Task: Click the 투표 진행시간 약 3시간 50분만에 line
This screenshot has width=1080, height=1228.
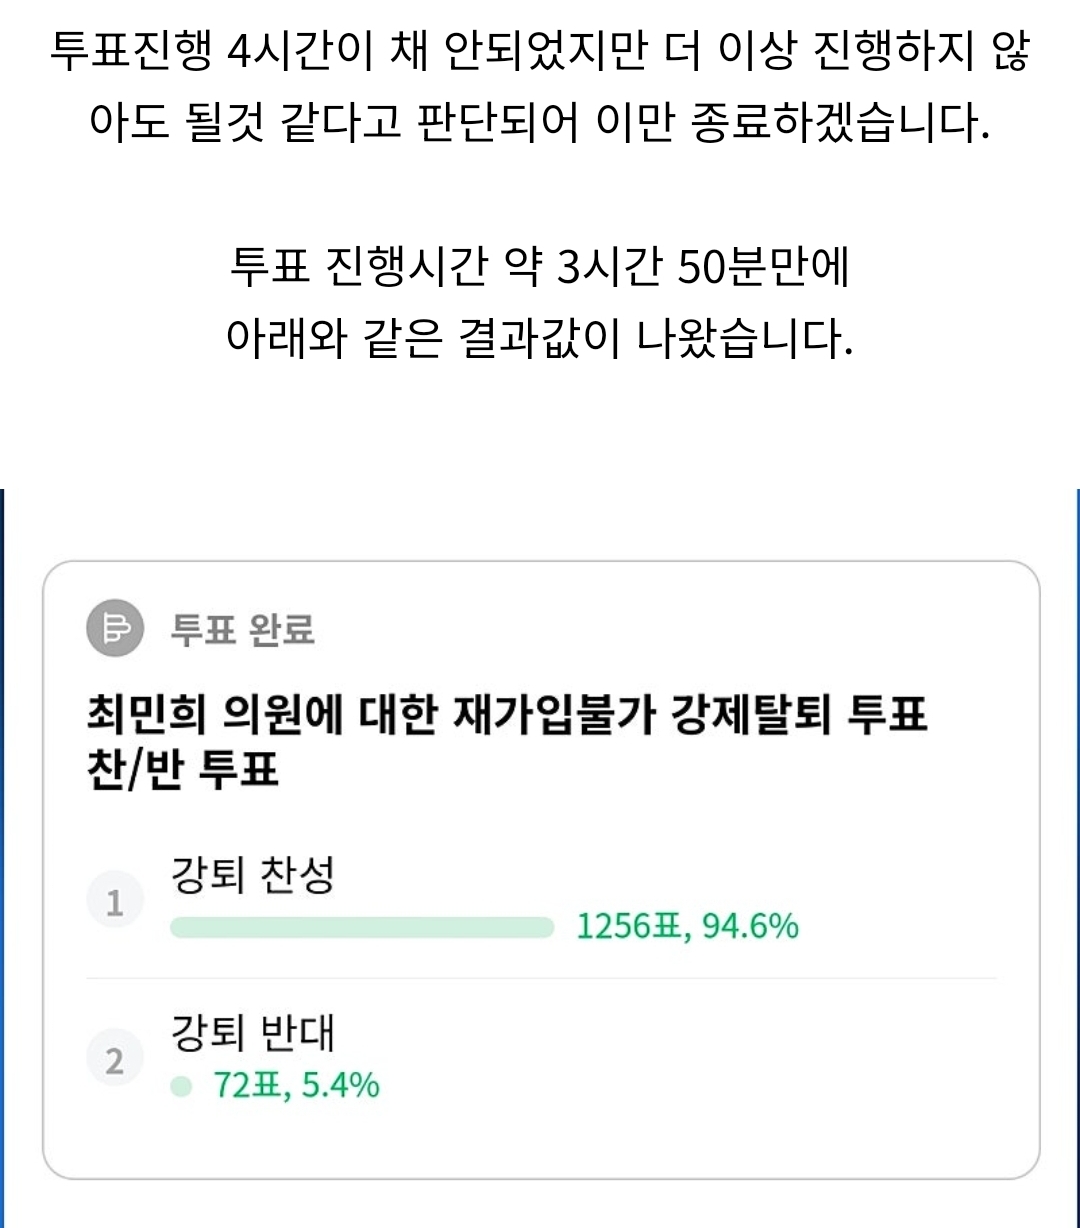Action: click(x=540, y=267)
